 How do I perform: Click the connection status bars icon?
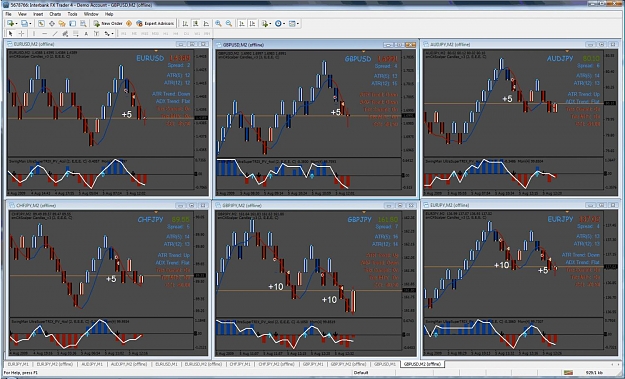(x=568, y=373)
